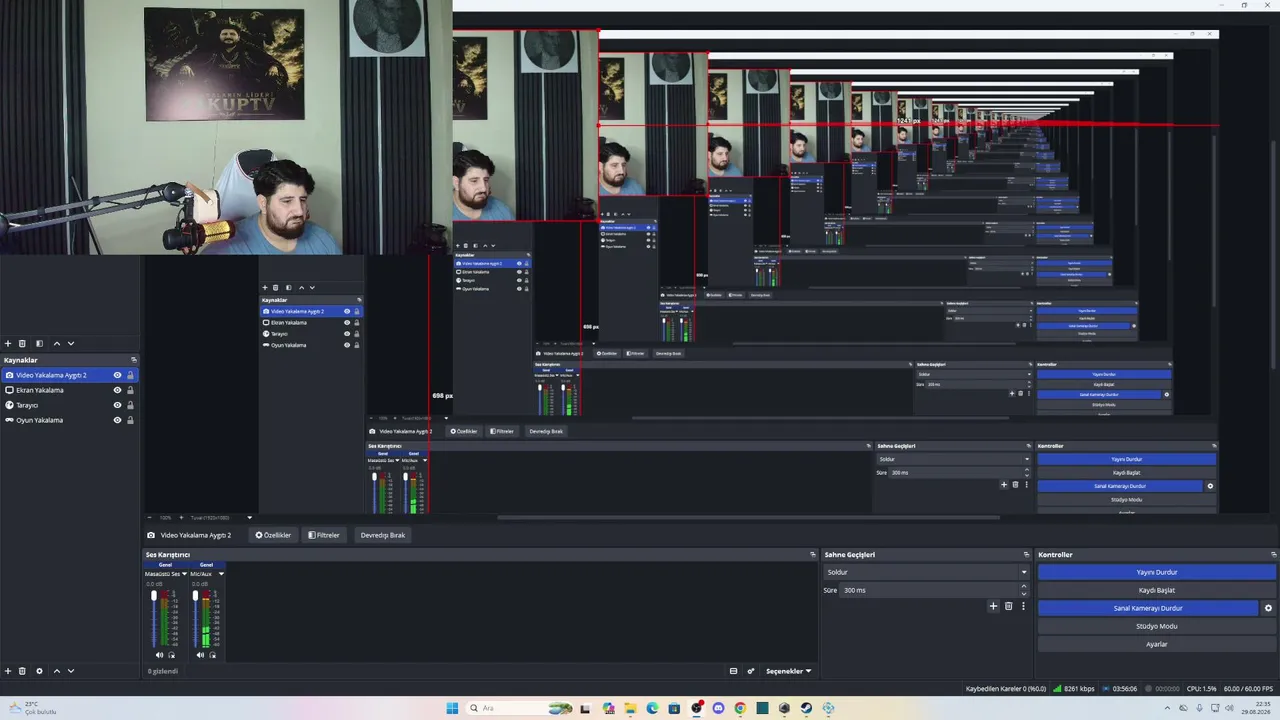Screen dimensions: 1280x720
Task: Mute the Masaüstü Ses channel
Action: 159,655
